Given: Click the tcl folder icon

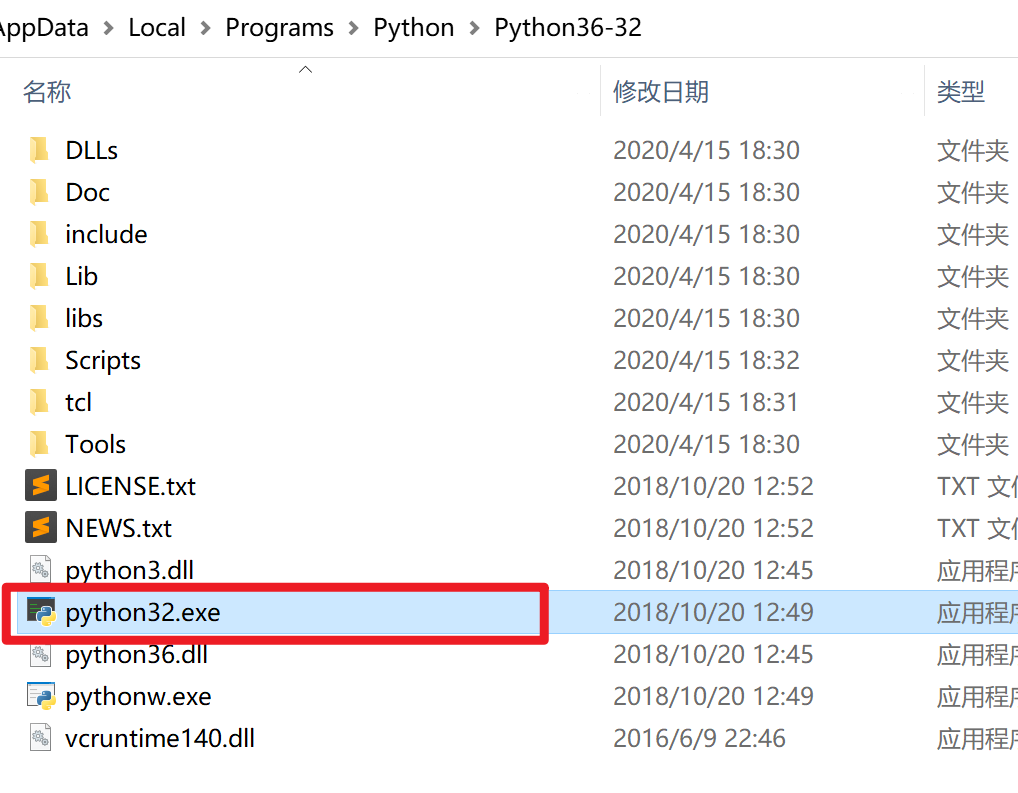Looking at the screenshot, I should tap(40, 402).
